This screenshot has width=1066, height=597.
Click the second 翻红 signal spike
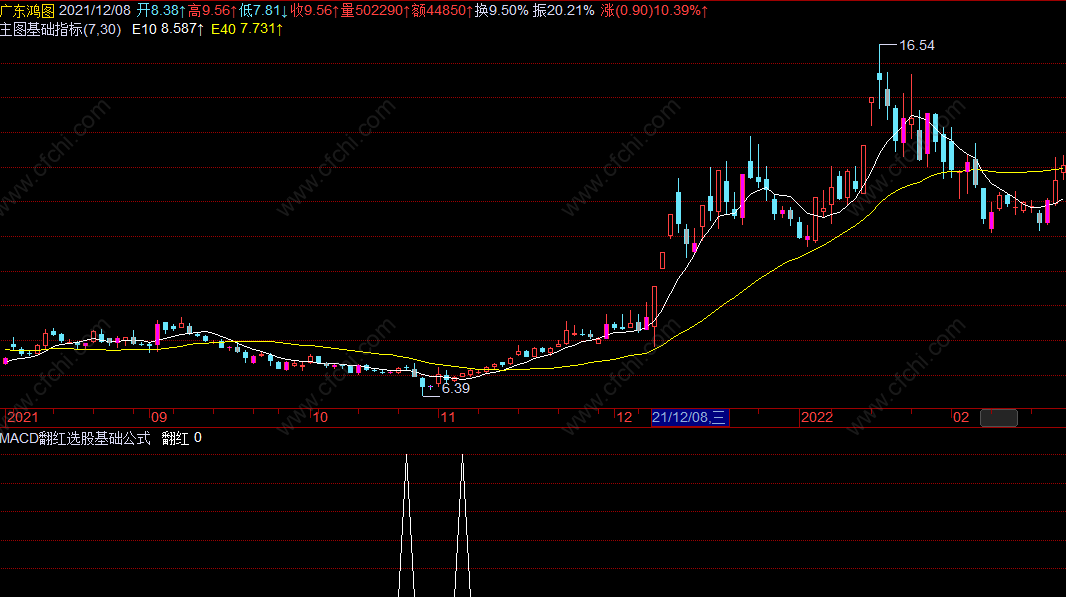click(x=462, y=526)
